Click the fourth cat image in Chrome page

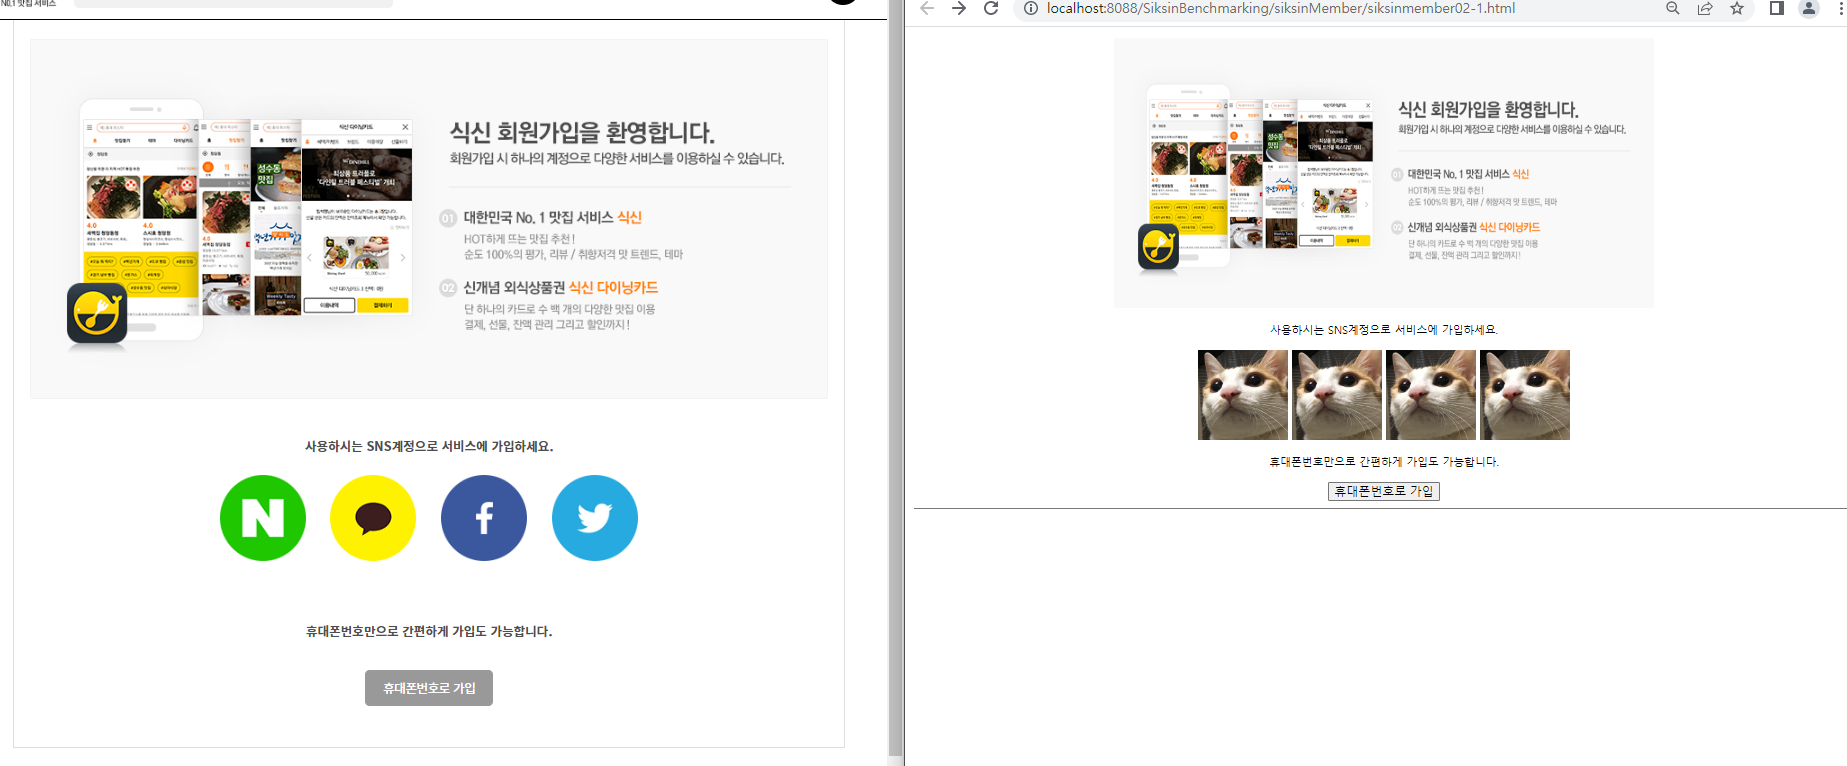pyautogui.click(x=1525, y=395)
